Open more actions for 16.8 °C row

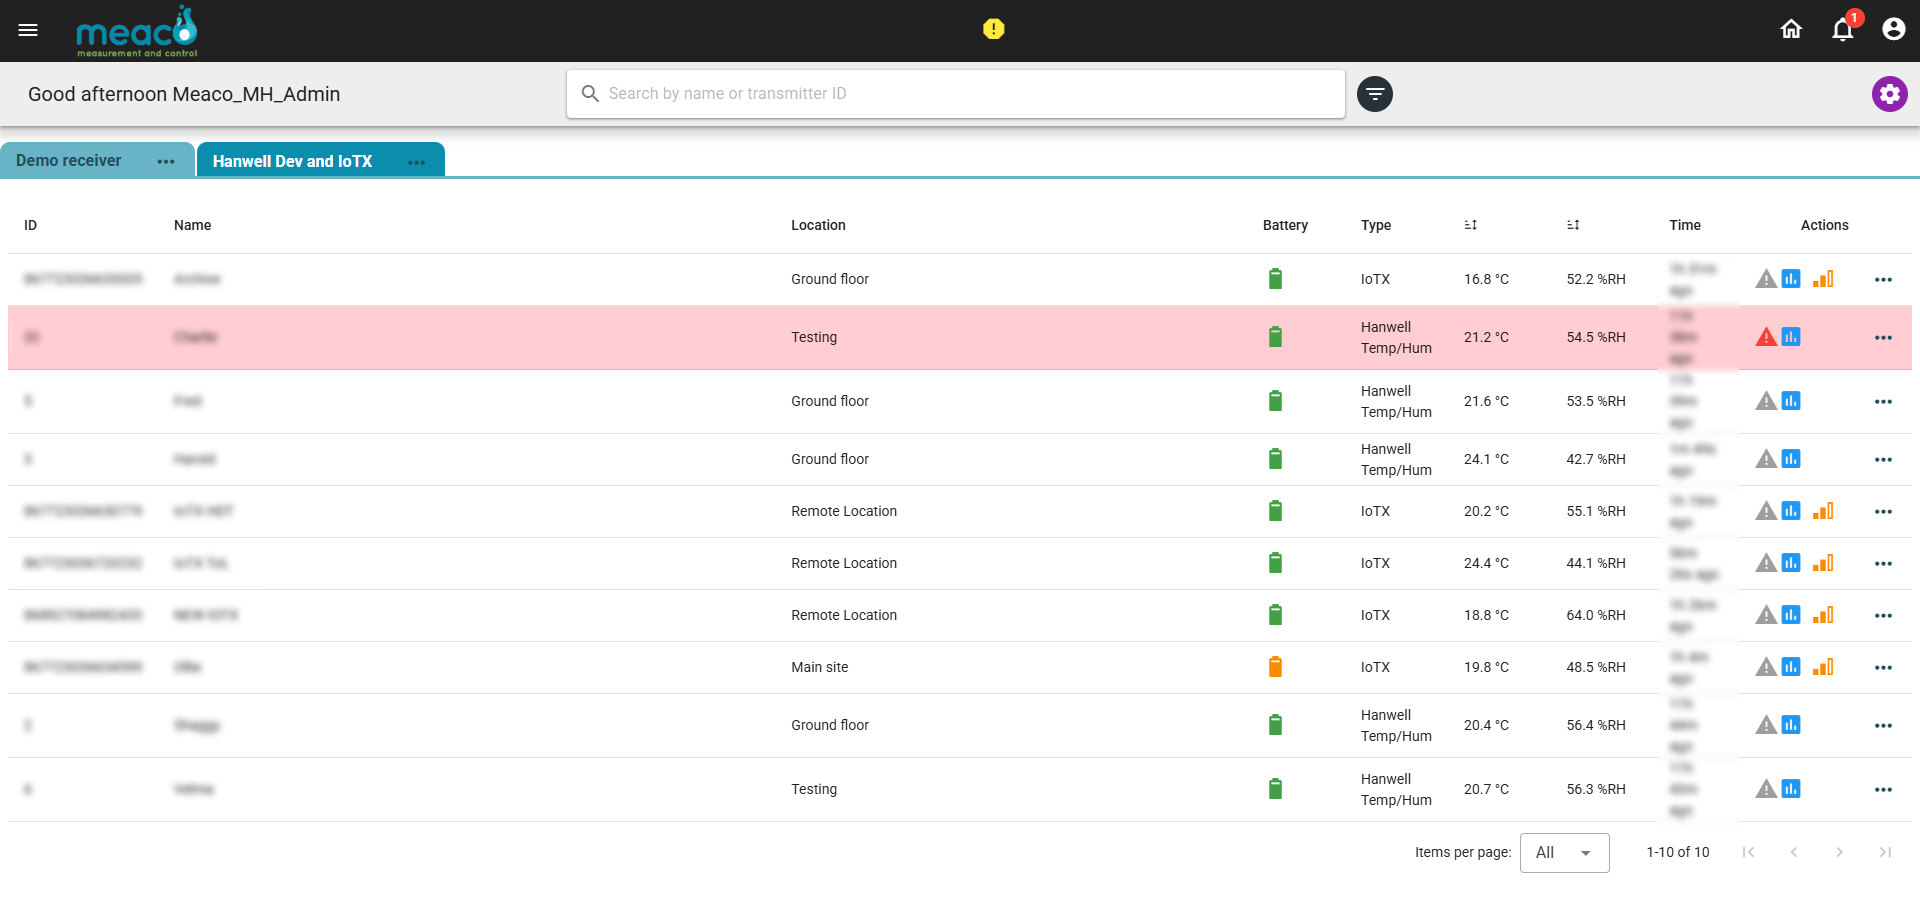(1883, 279)
